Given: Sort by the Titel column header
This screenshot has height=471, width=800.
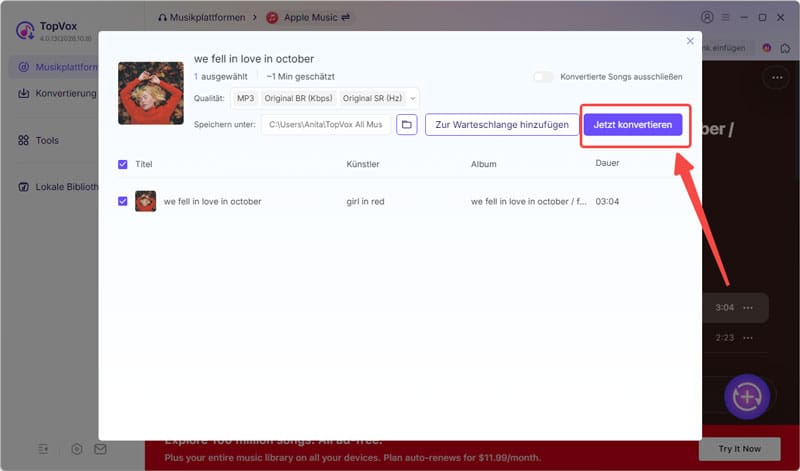Looking at the screenshot, I should pos(144,164).
